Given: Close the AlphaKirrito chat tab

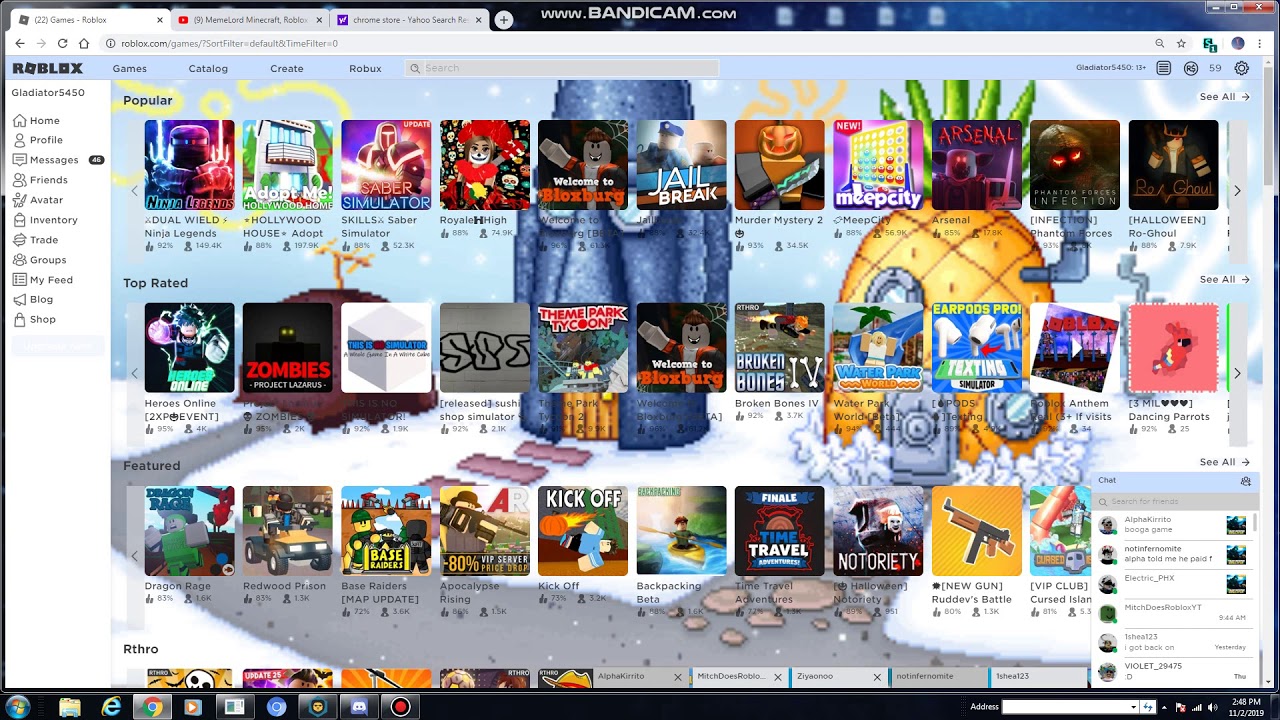Looking at the screenshot, I should point(677,677).
